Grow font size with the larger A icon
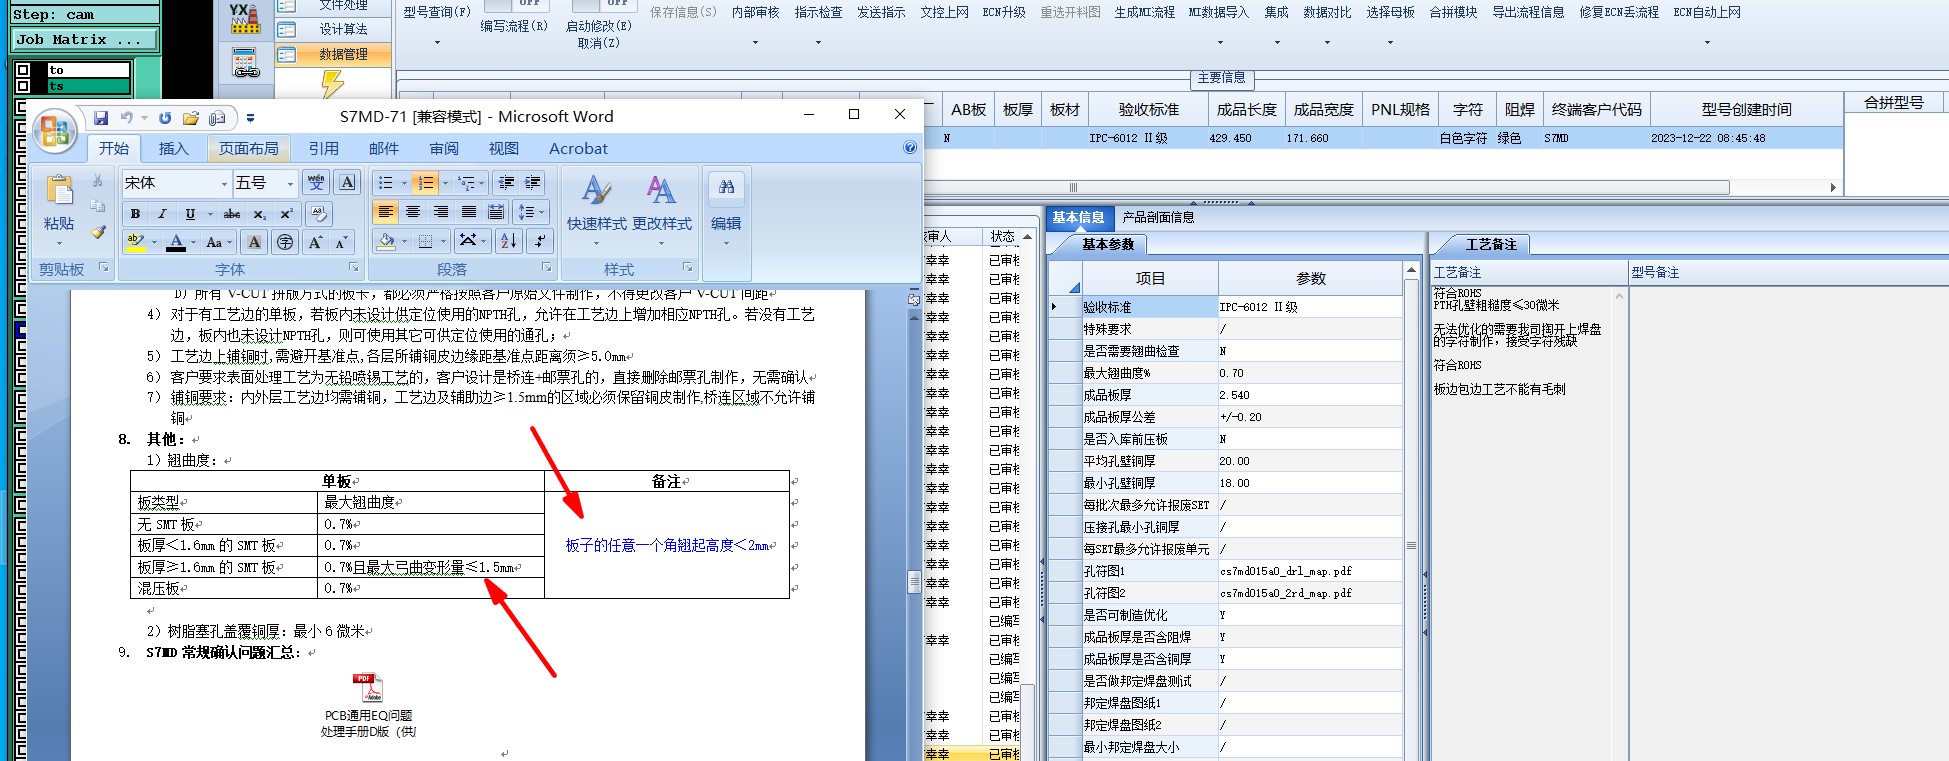 coord(315,242)
